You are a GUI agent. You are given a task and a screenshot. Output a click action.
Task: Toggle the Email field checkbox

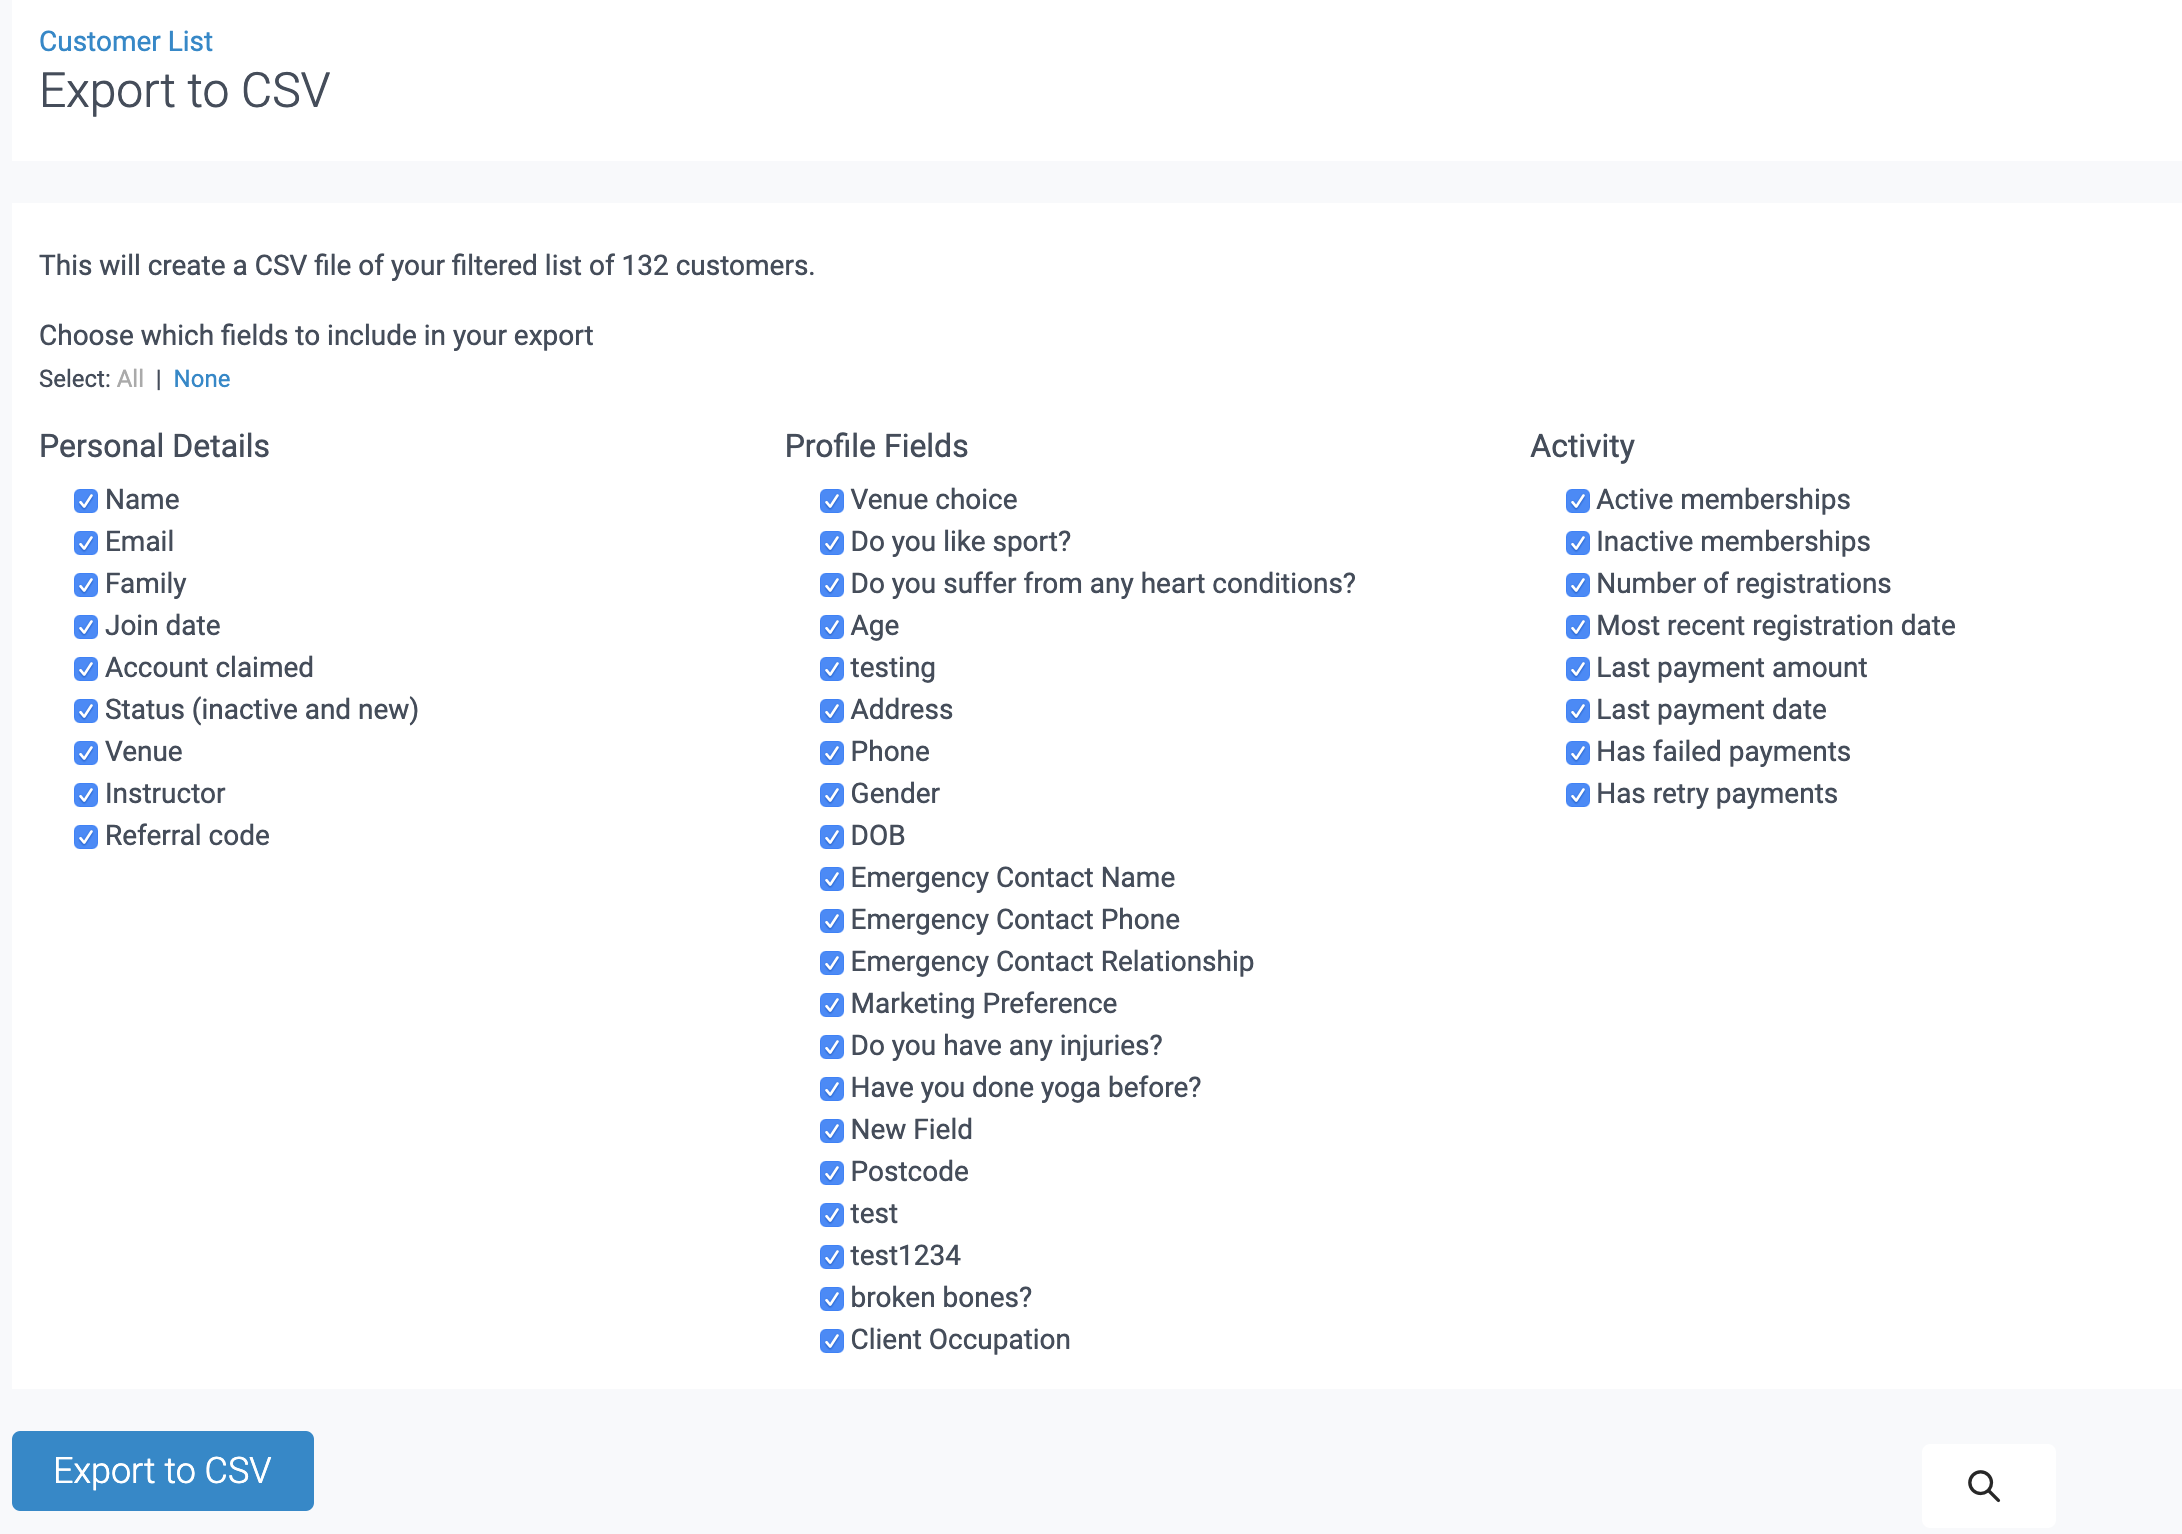coord(86,542)
